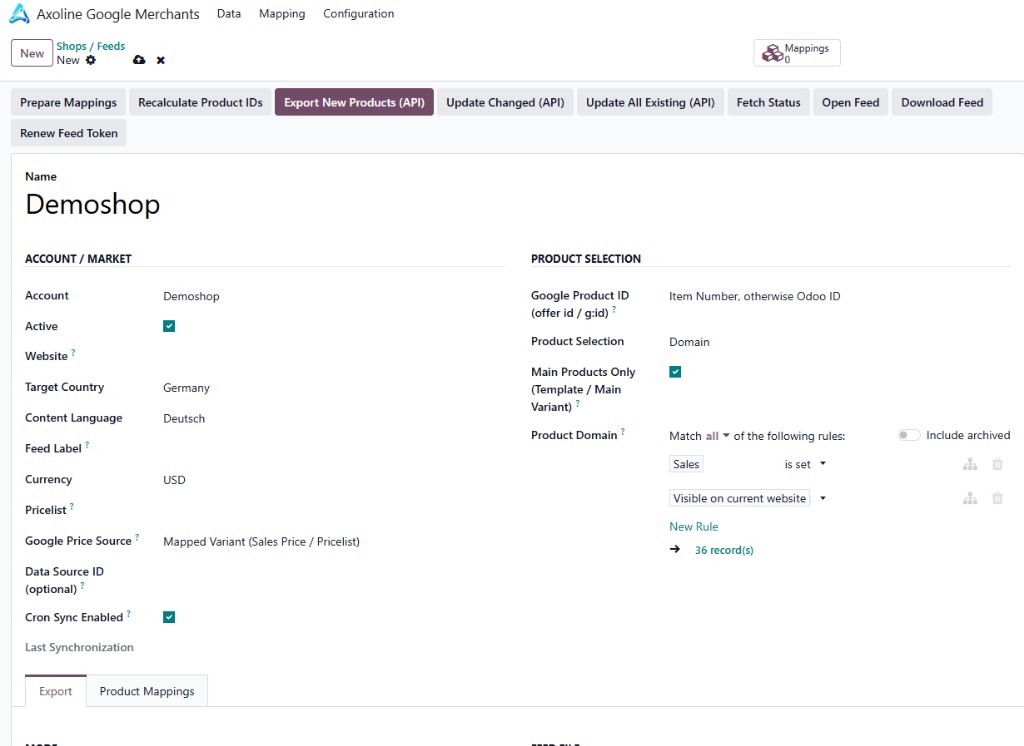Open the gear actions menu beside New
This screenshot has width=1024, height=746.
click(x=91, y=60)
